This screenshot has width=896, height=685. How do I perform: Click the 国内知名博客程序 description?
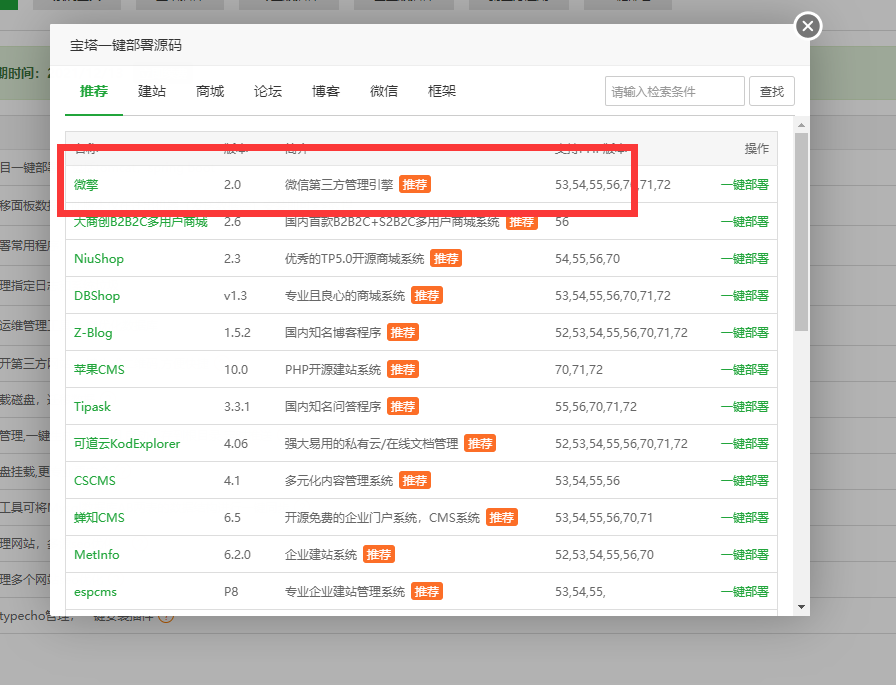point(333,333)
